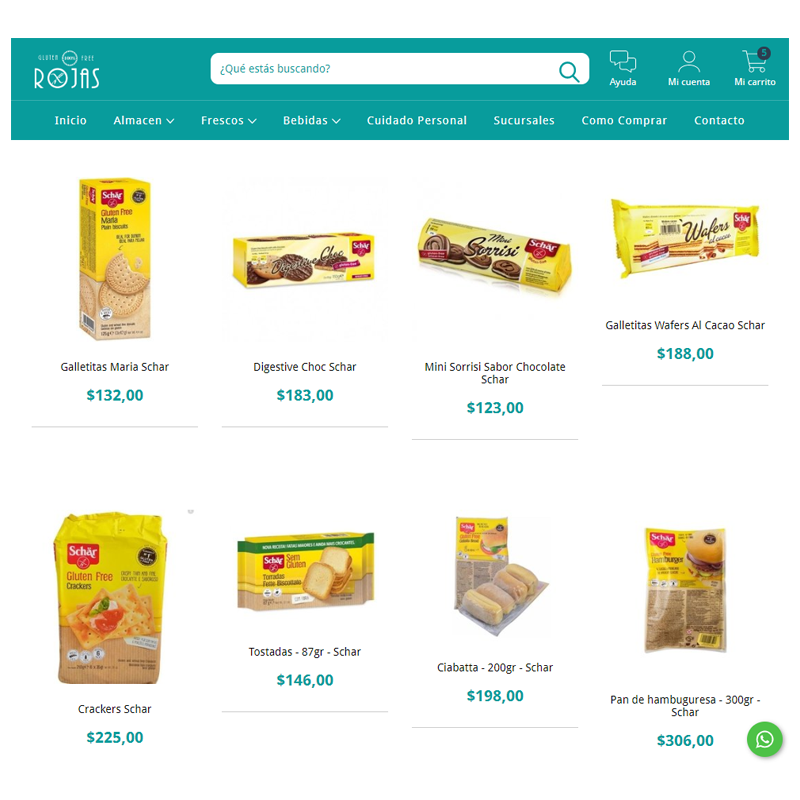
Task: Open the Galletitas Wafers Al Cacao image
Action: point(685,239)
